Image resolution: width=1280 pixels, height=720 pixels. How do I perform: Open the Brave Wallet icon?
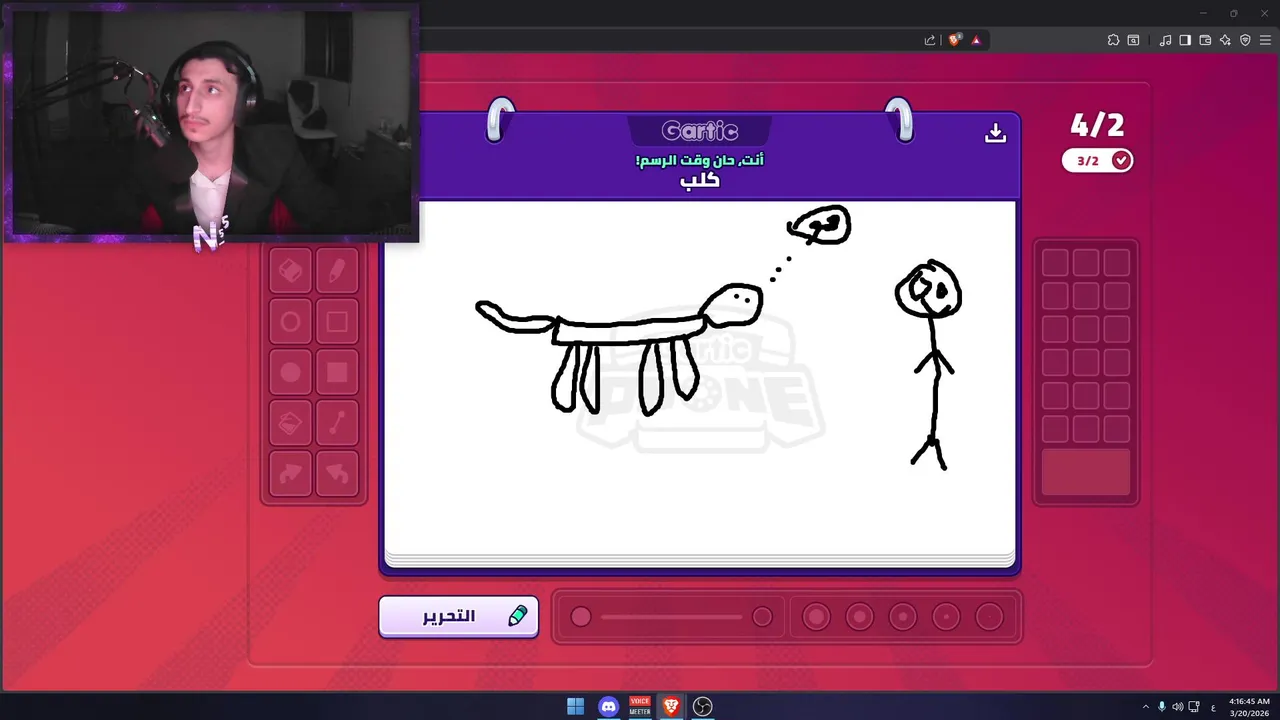tap(1205, 40)
